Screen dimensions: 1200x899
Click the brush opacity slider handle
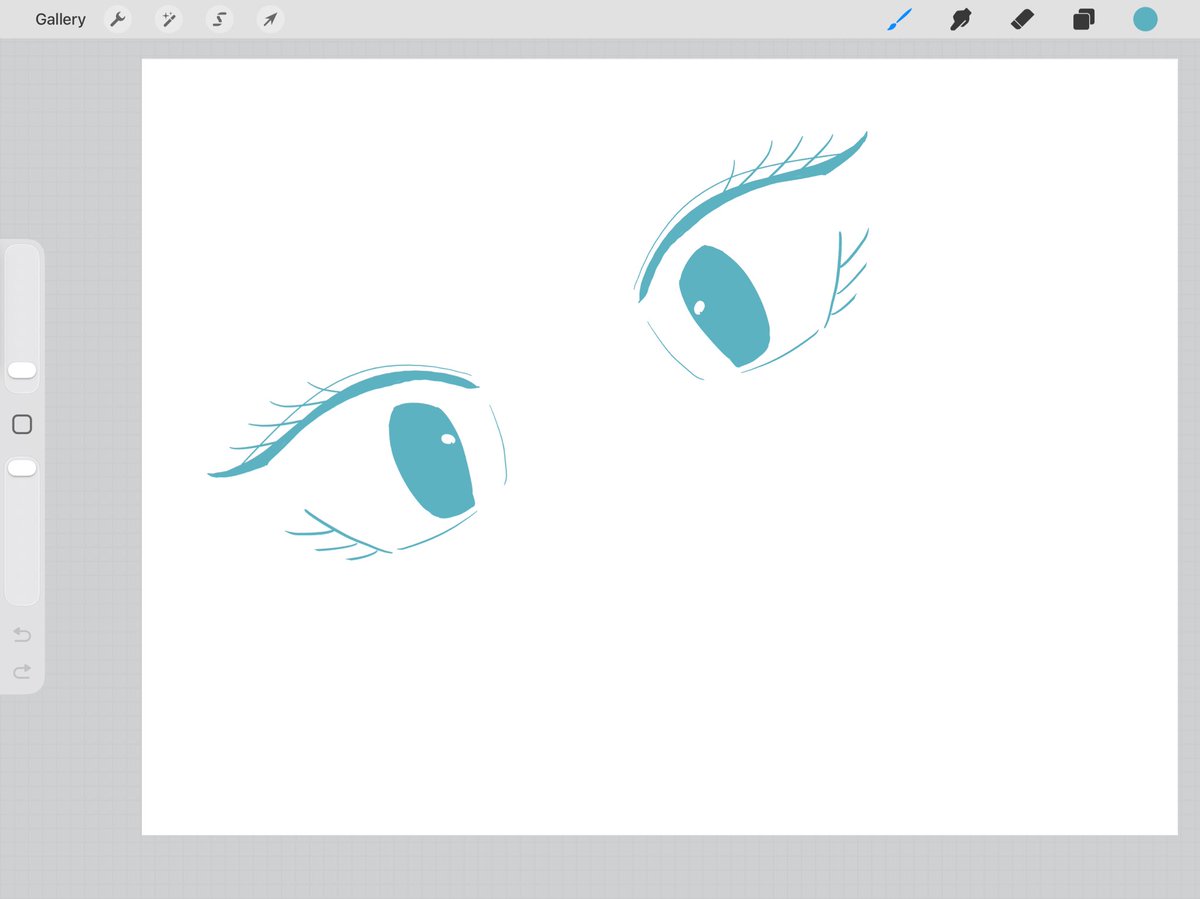click(x=22, y=468)
